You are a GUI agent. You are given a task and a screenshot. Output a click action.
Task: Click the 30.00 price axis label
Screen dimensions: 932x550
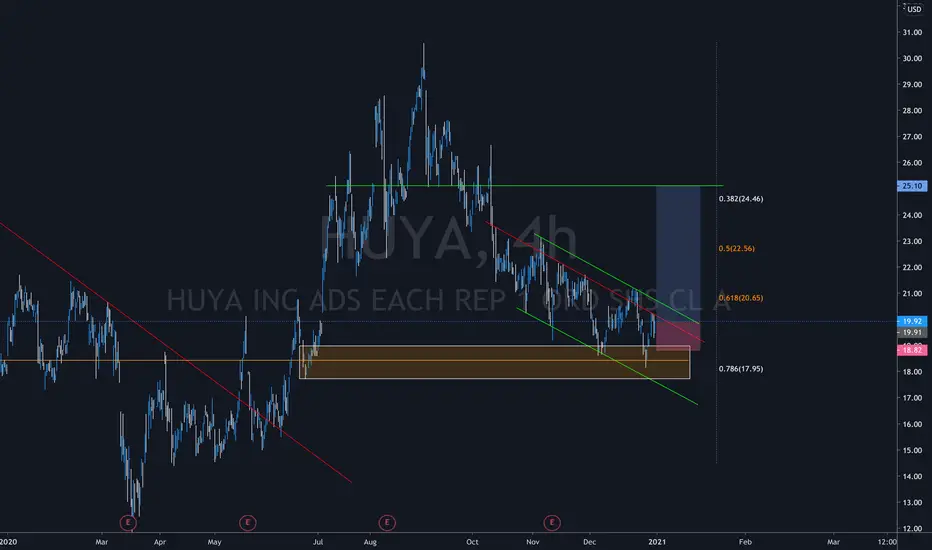tap(912, 58)
